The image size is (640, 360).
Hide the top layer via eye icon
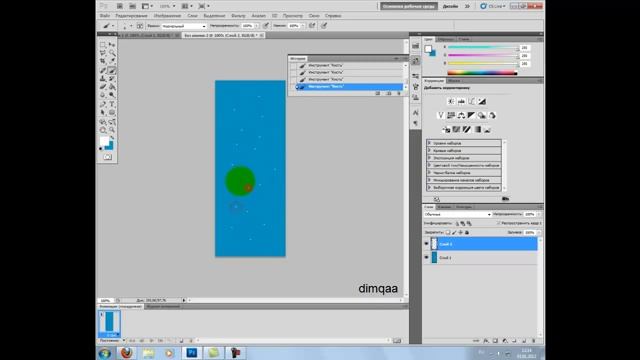[x=427, y=244]
